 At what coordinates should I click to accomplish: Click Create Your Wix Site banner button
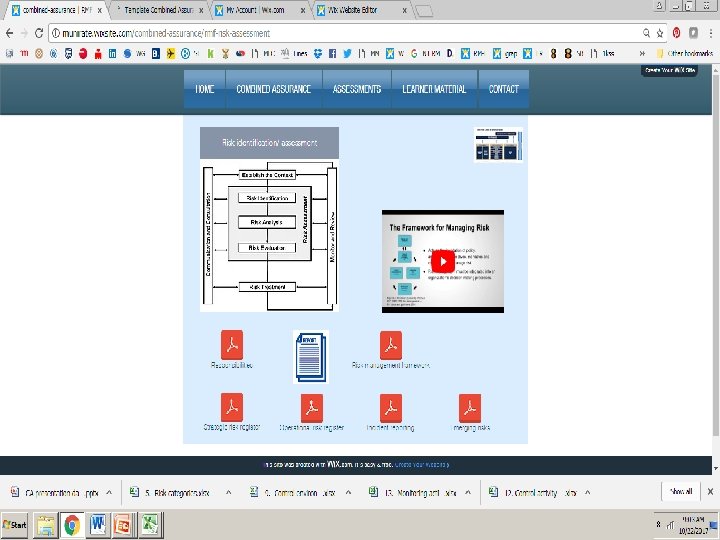point(670,70)
